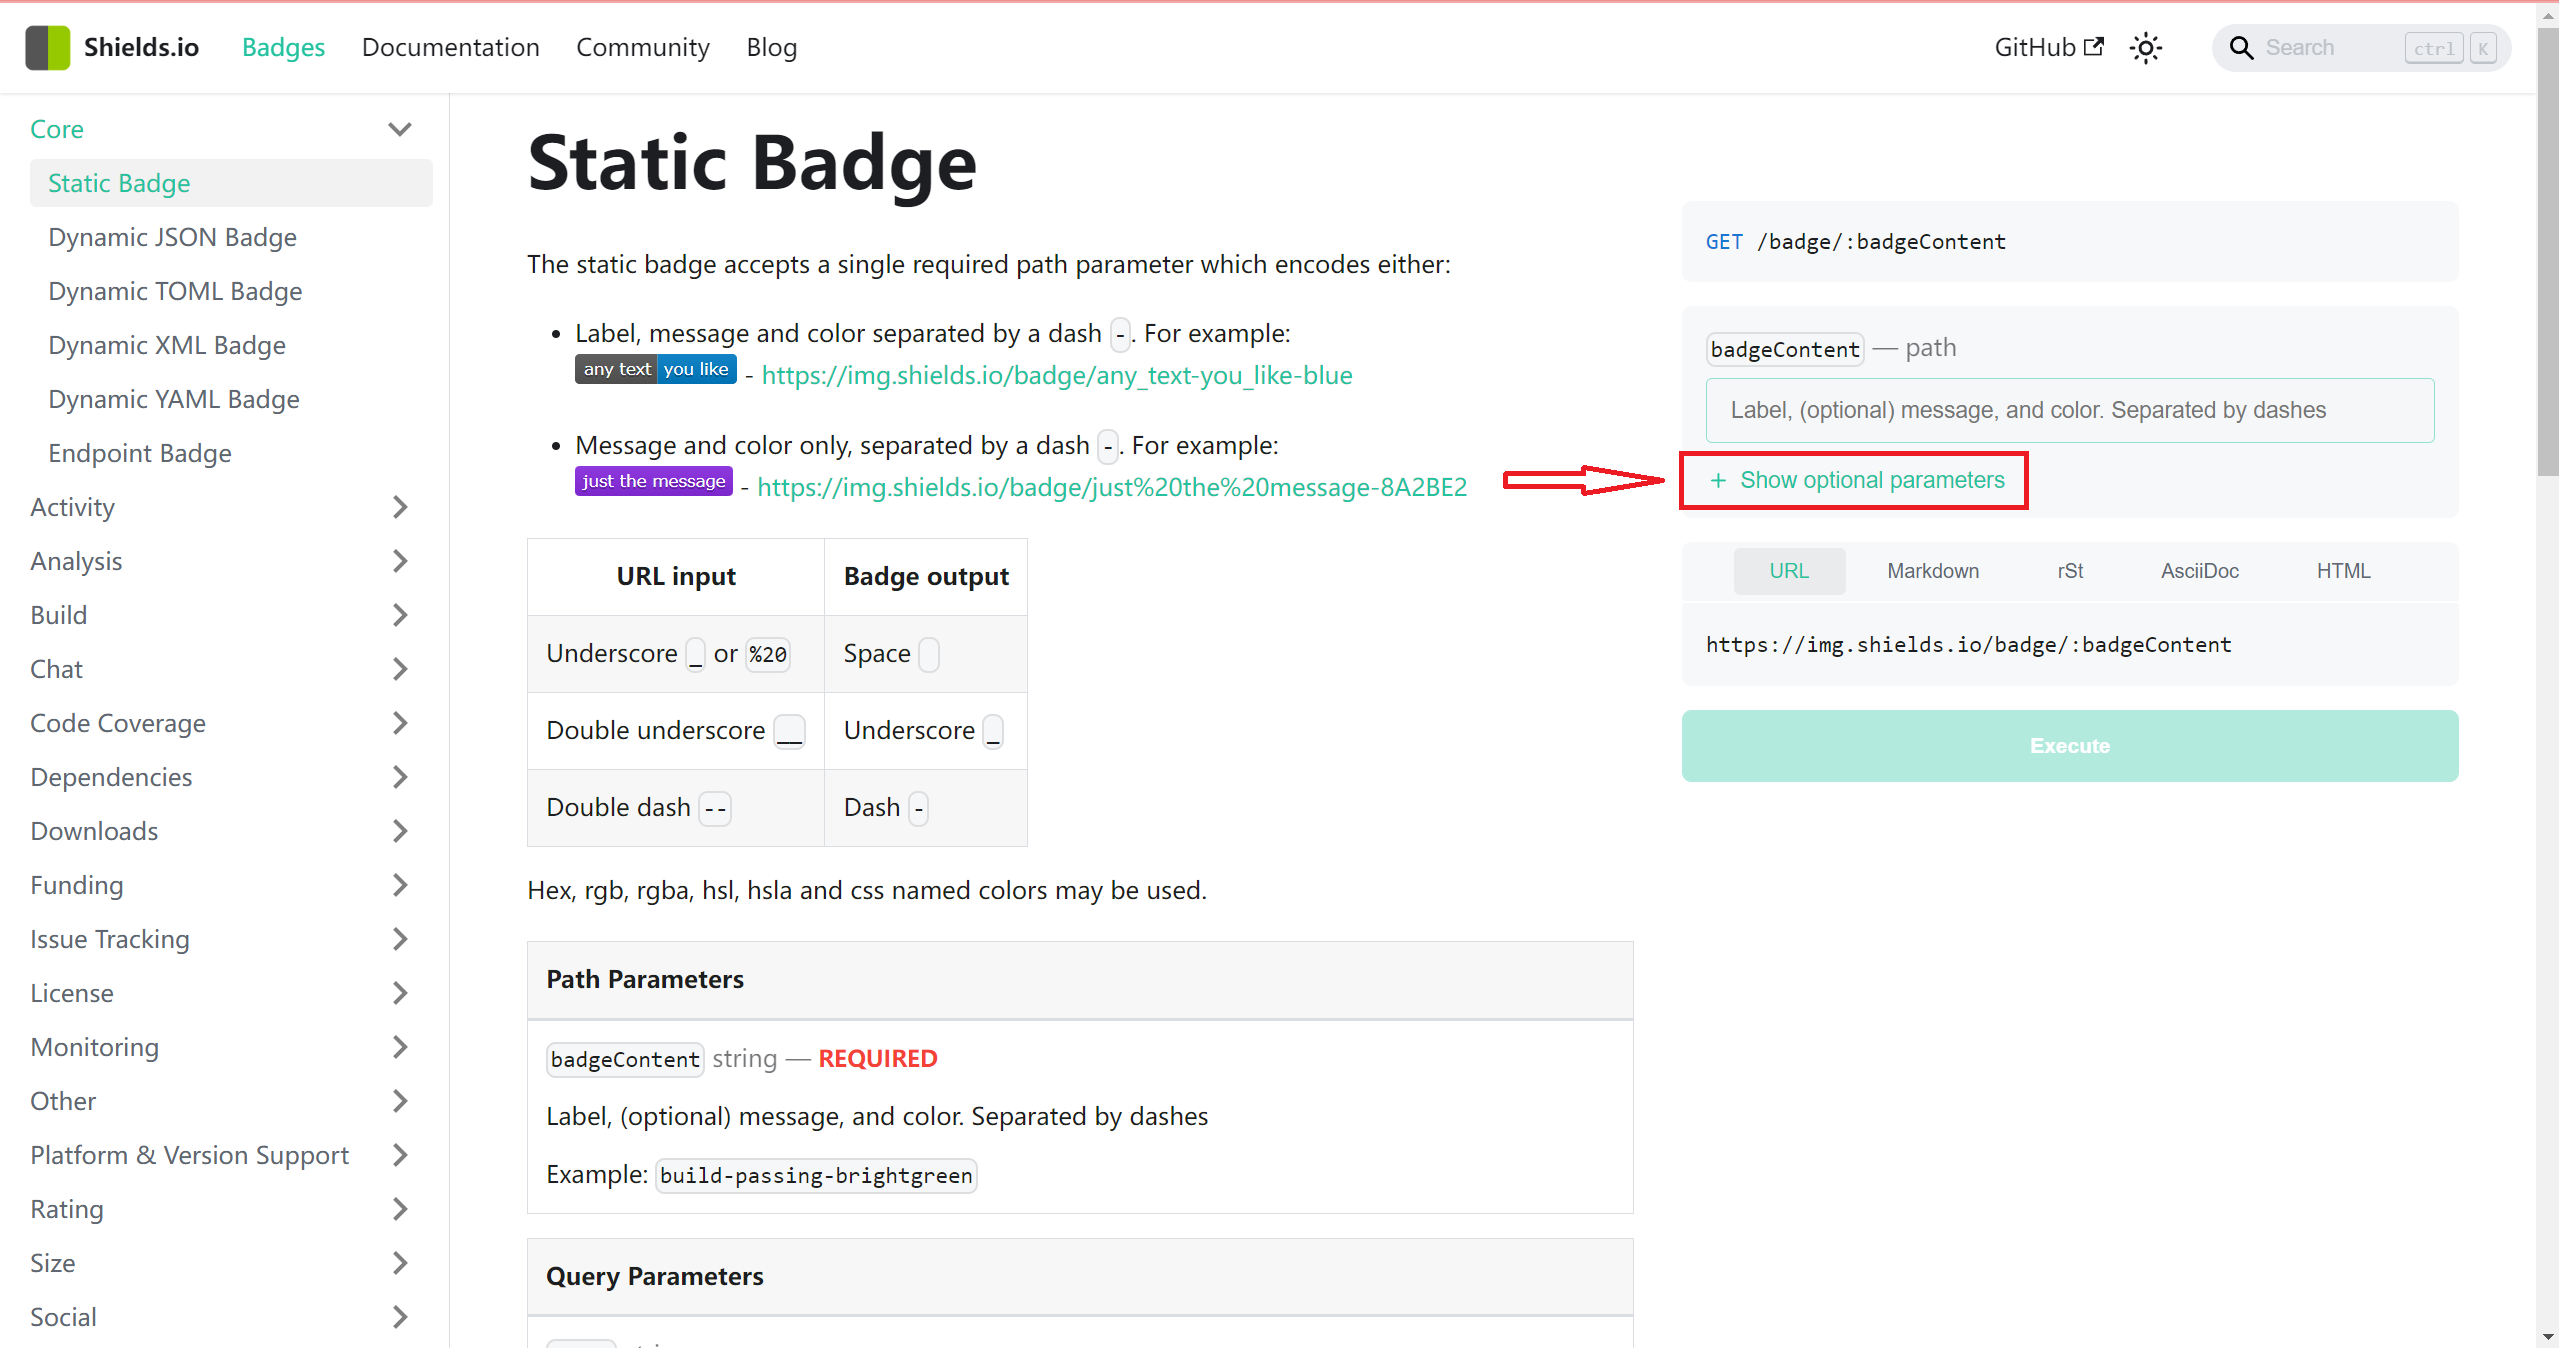Select Static Badge in sidebar
This screenshot has width=2559, height=1348.
[x=231, y=183]
